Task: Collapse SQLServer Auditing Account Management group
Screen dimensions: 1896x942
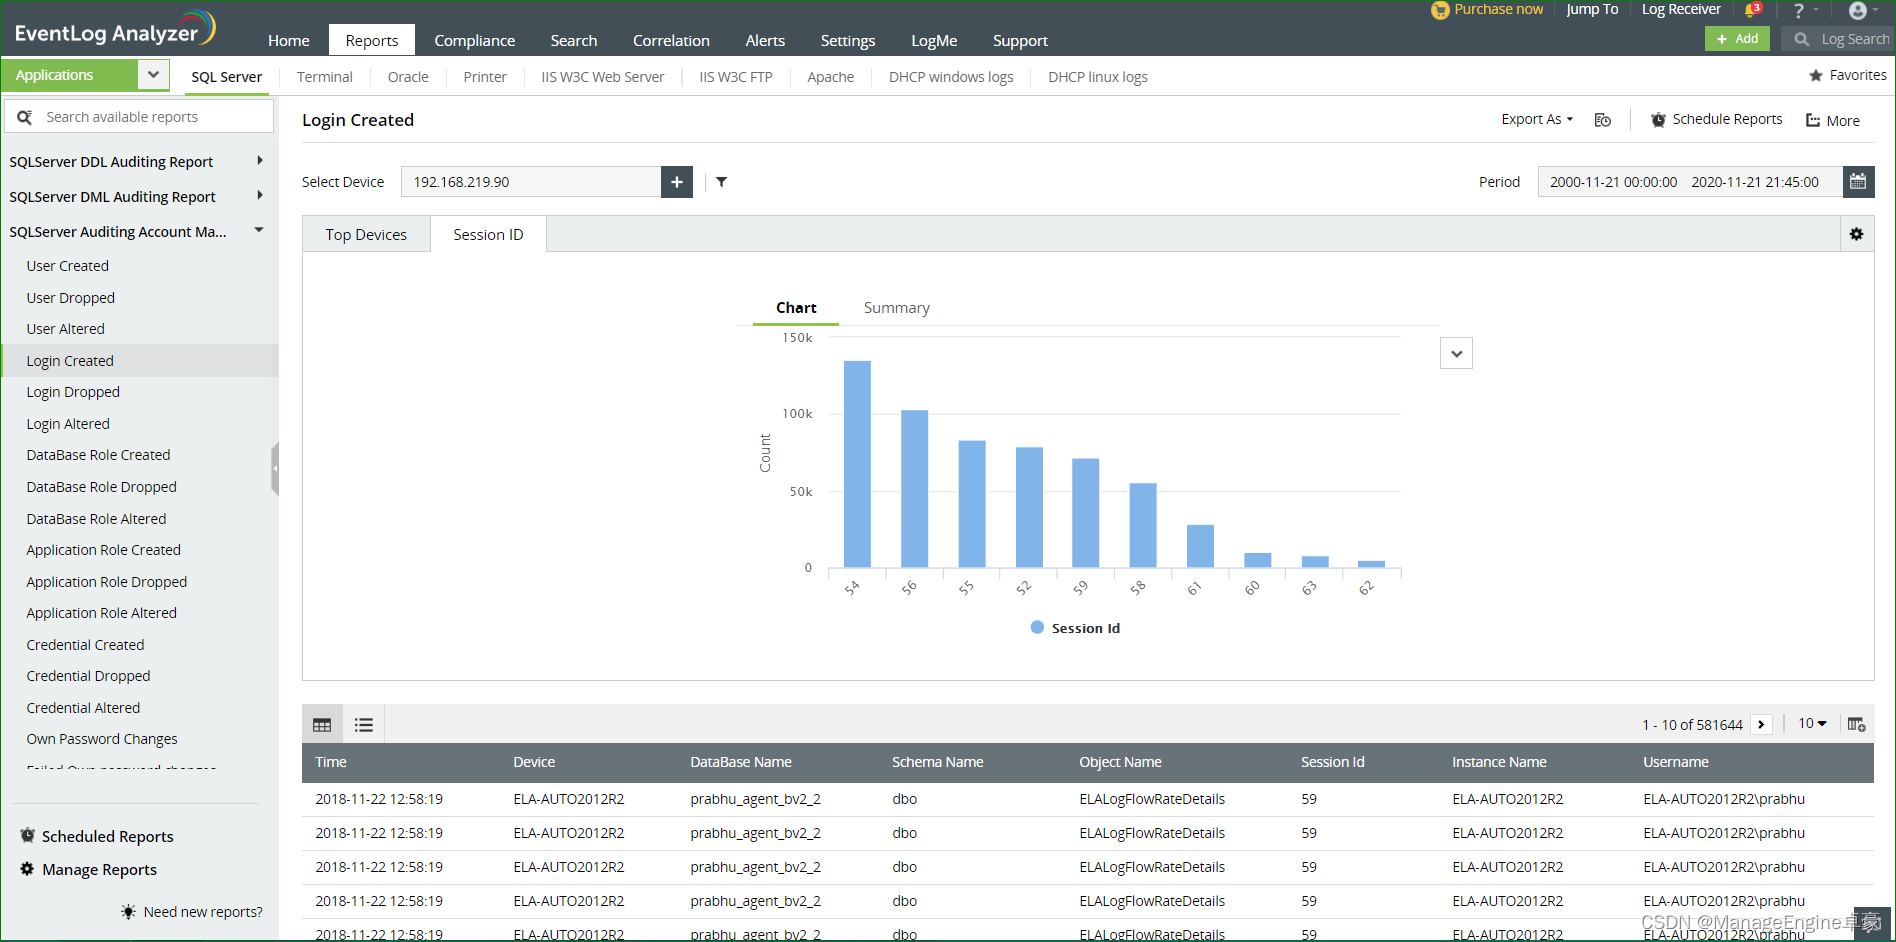Action: (x=259, y=231)
